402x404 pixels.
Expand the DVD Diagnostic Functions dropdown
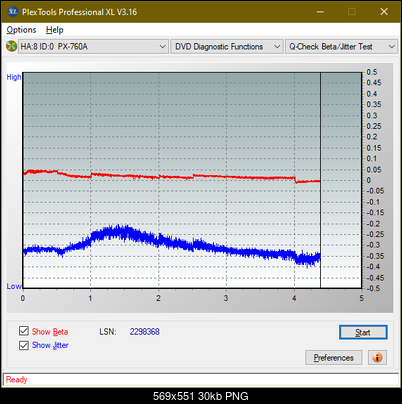(227, 47)
